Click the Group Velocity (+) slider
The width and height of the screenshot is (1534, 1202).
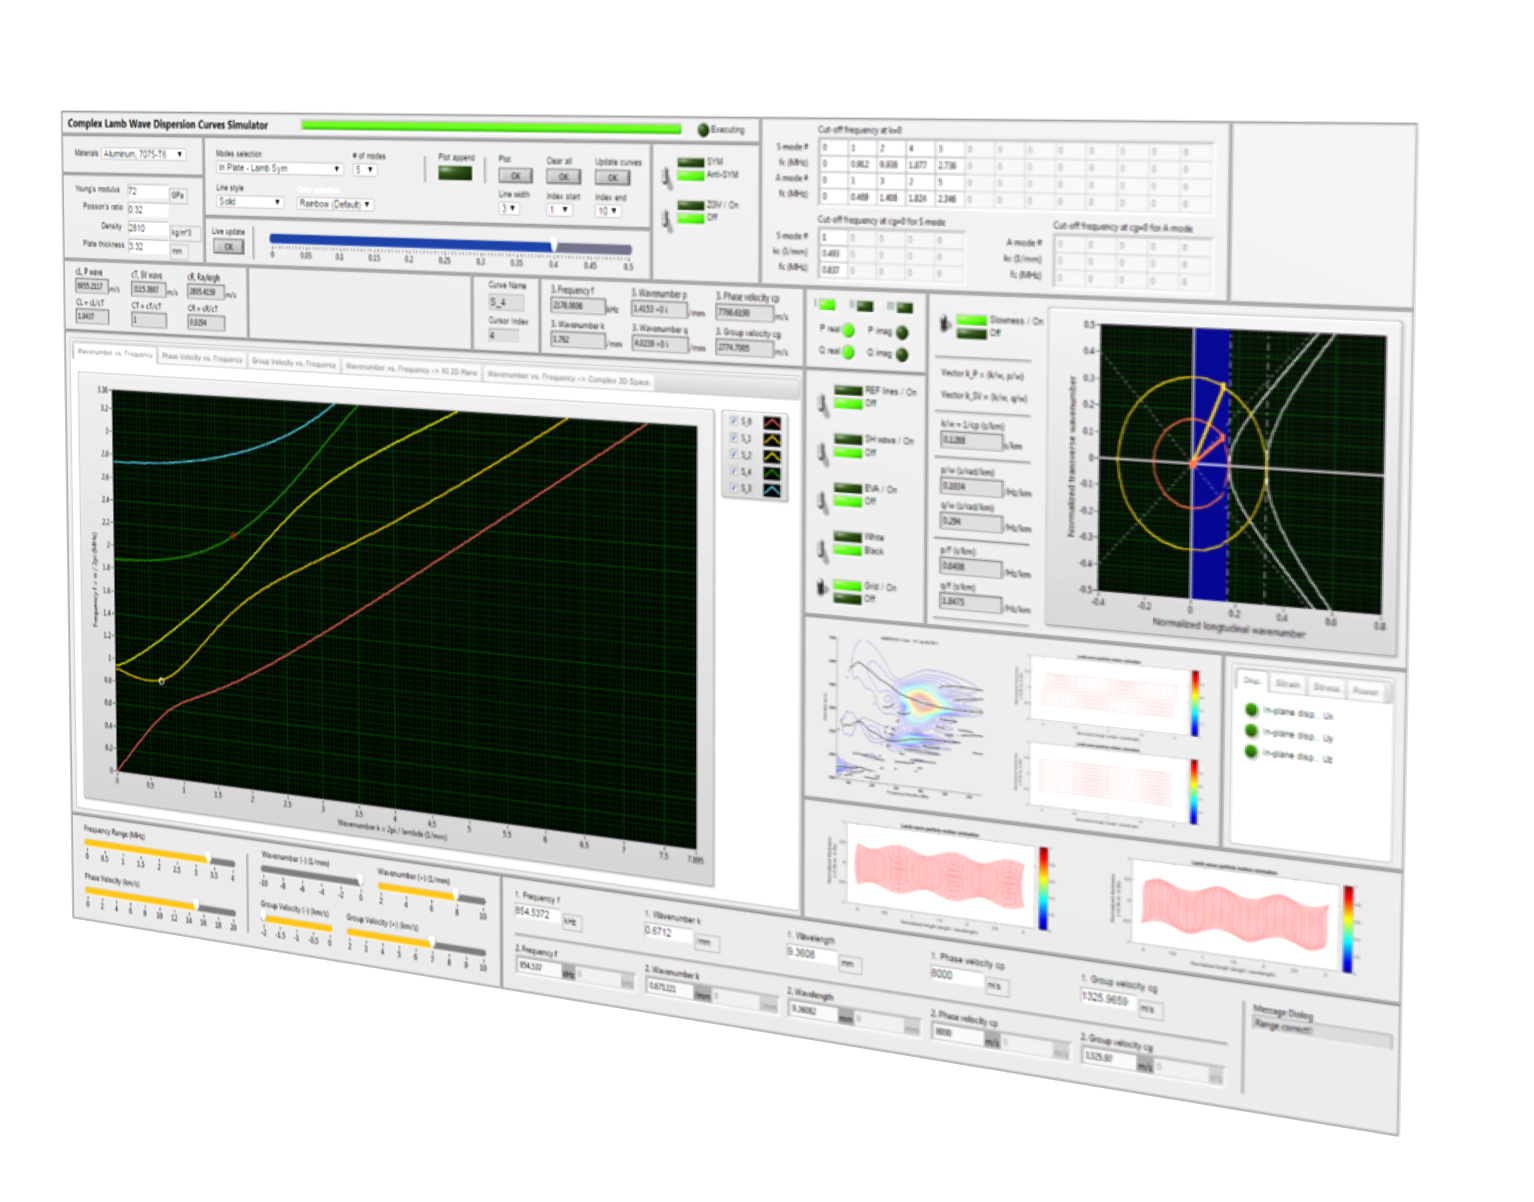coord(417,940)
